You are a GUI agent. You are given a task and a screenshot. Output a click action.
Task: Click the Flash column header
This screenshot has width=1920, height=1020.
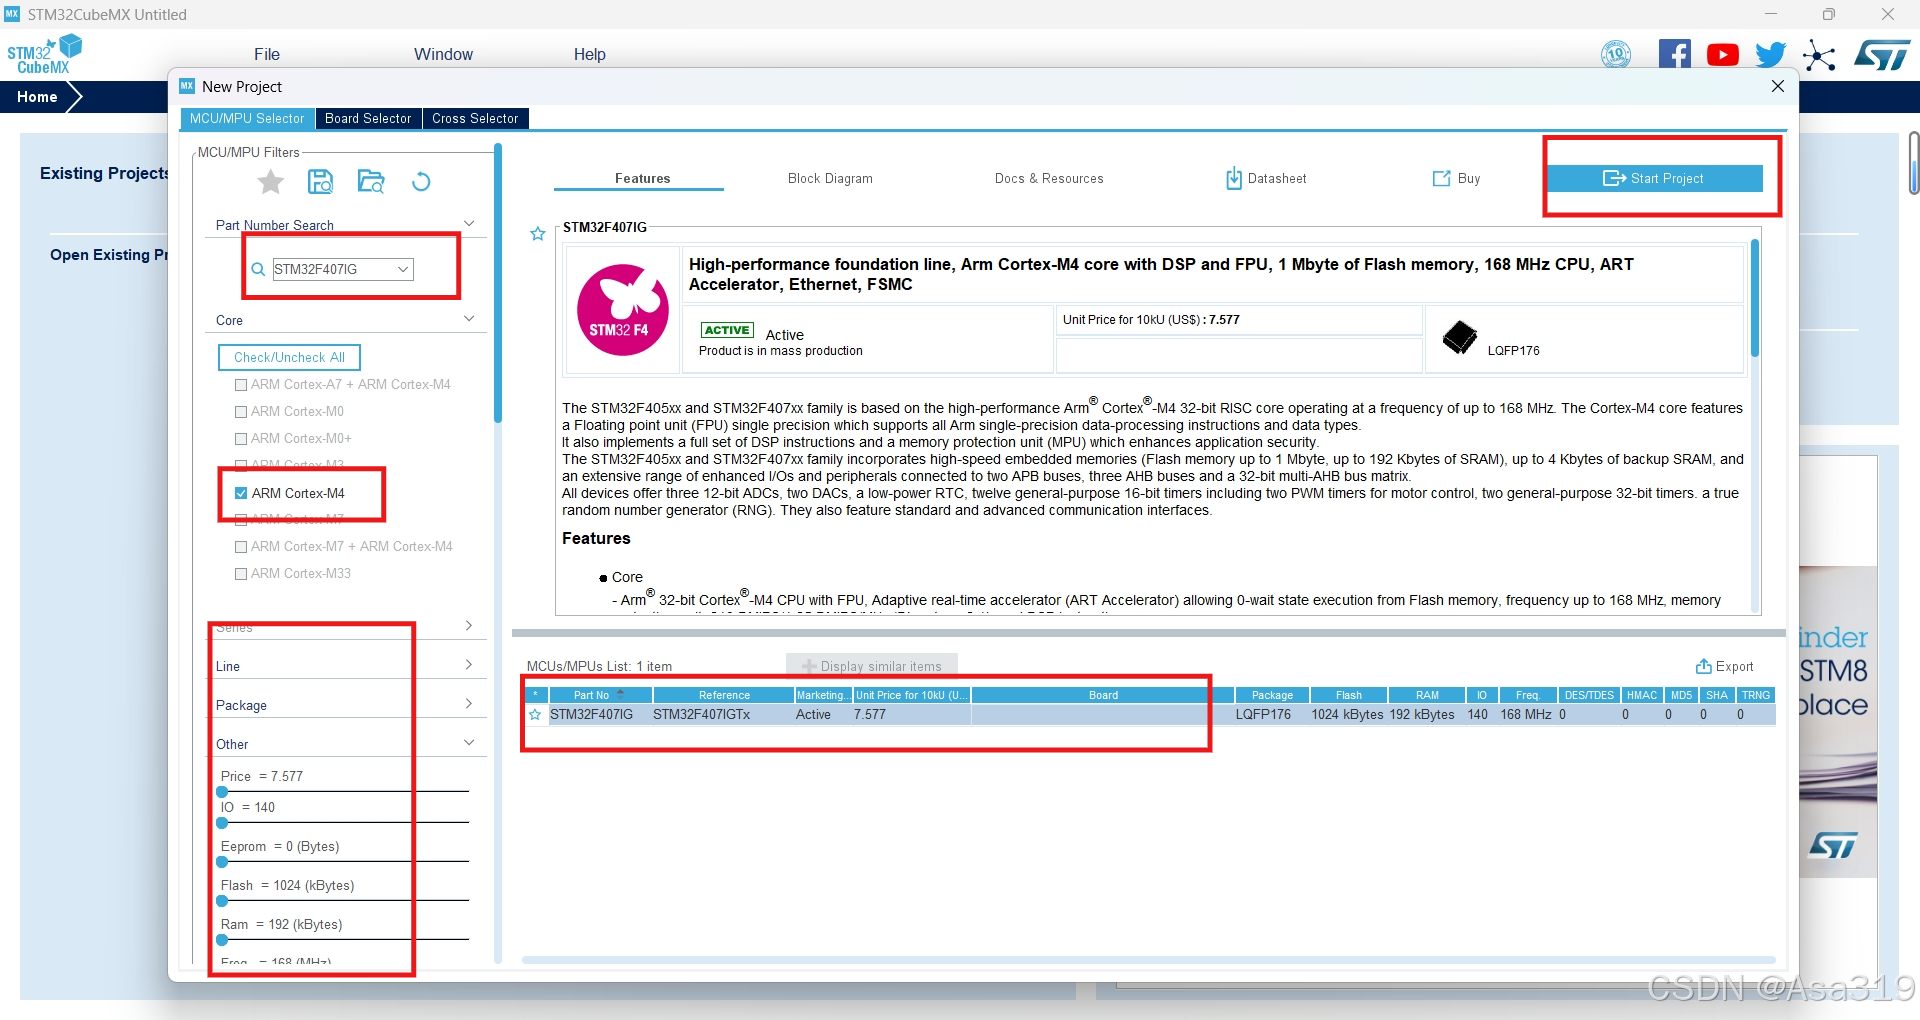tap(1349, 695)
